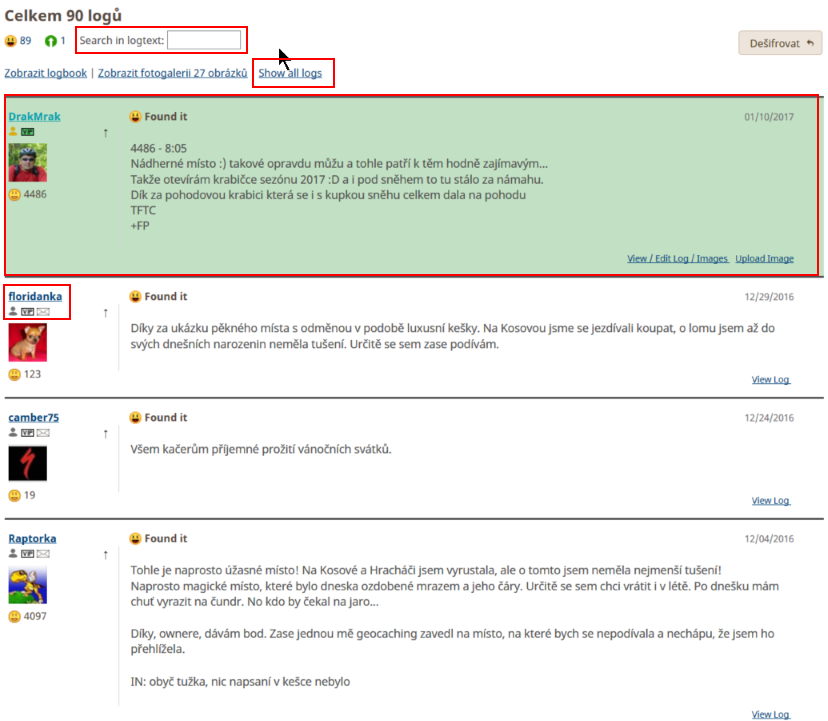Open Zobrazit fotogalerii 27 obrázků link
The image size is (828, 721).
pos(172,74)
